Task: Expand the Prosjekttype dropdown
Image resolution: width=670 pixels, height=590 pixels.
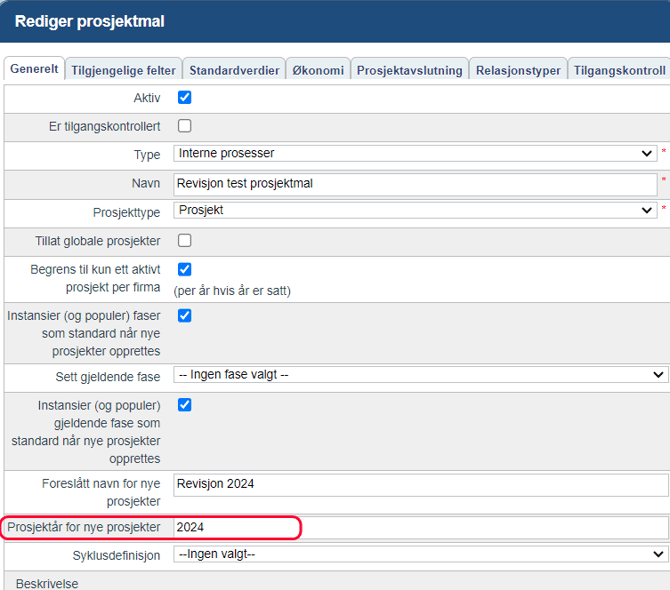Action: 414,211
